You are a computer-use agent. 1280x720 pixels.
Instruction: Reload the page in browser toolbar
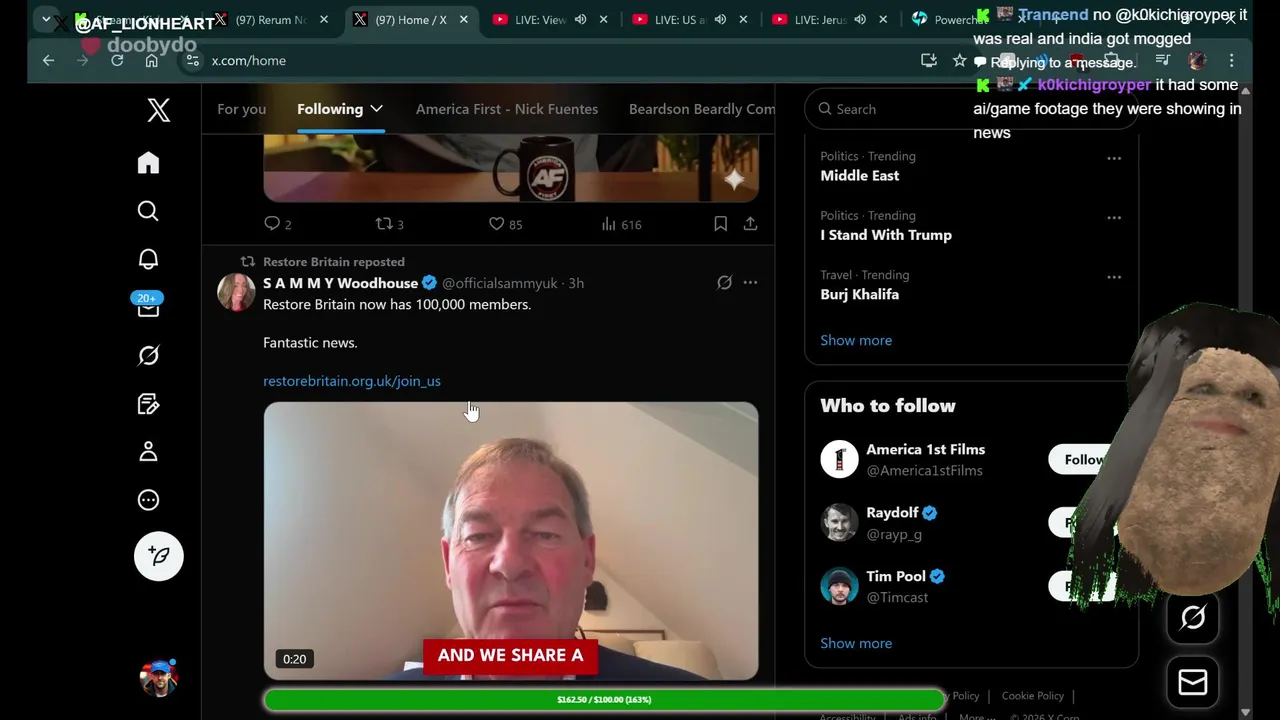(x=117, y=60)
